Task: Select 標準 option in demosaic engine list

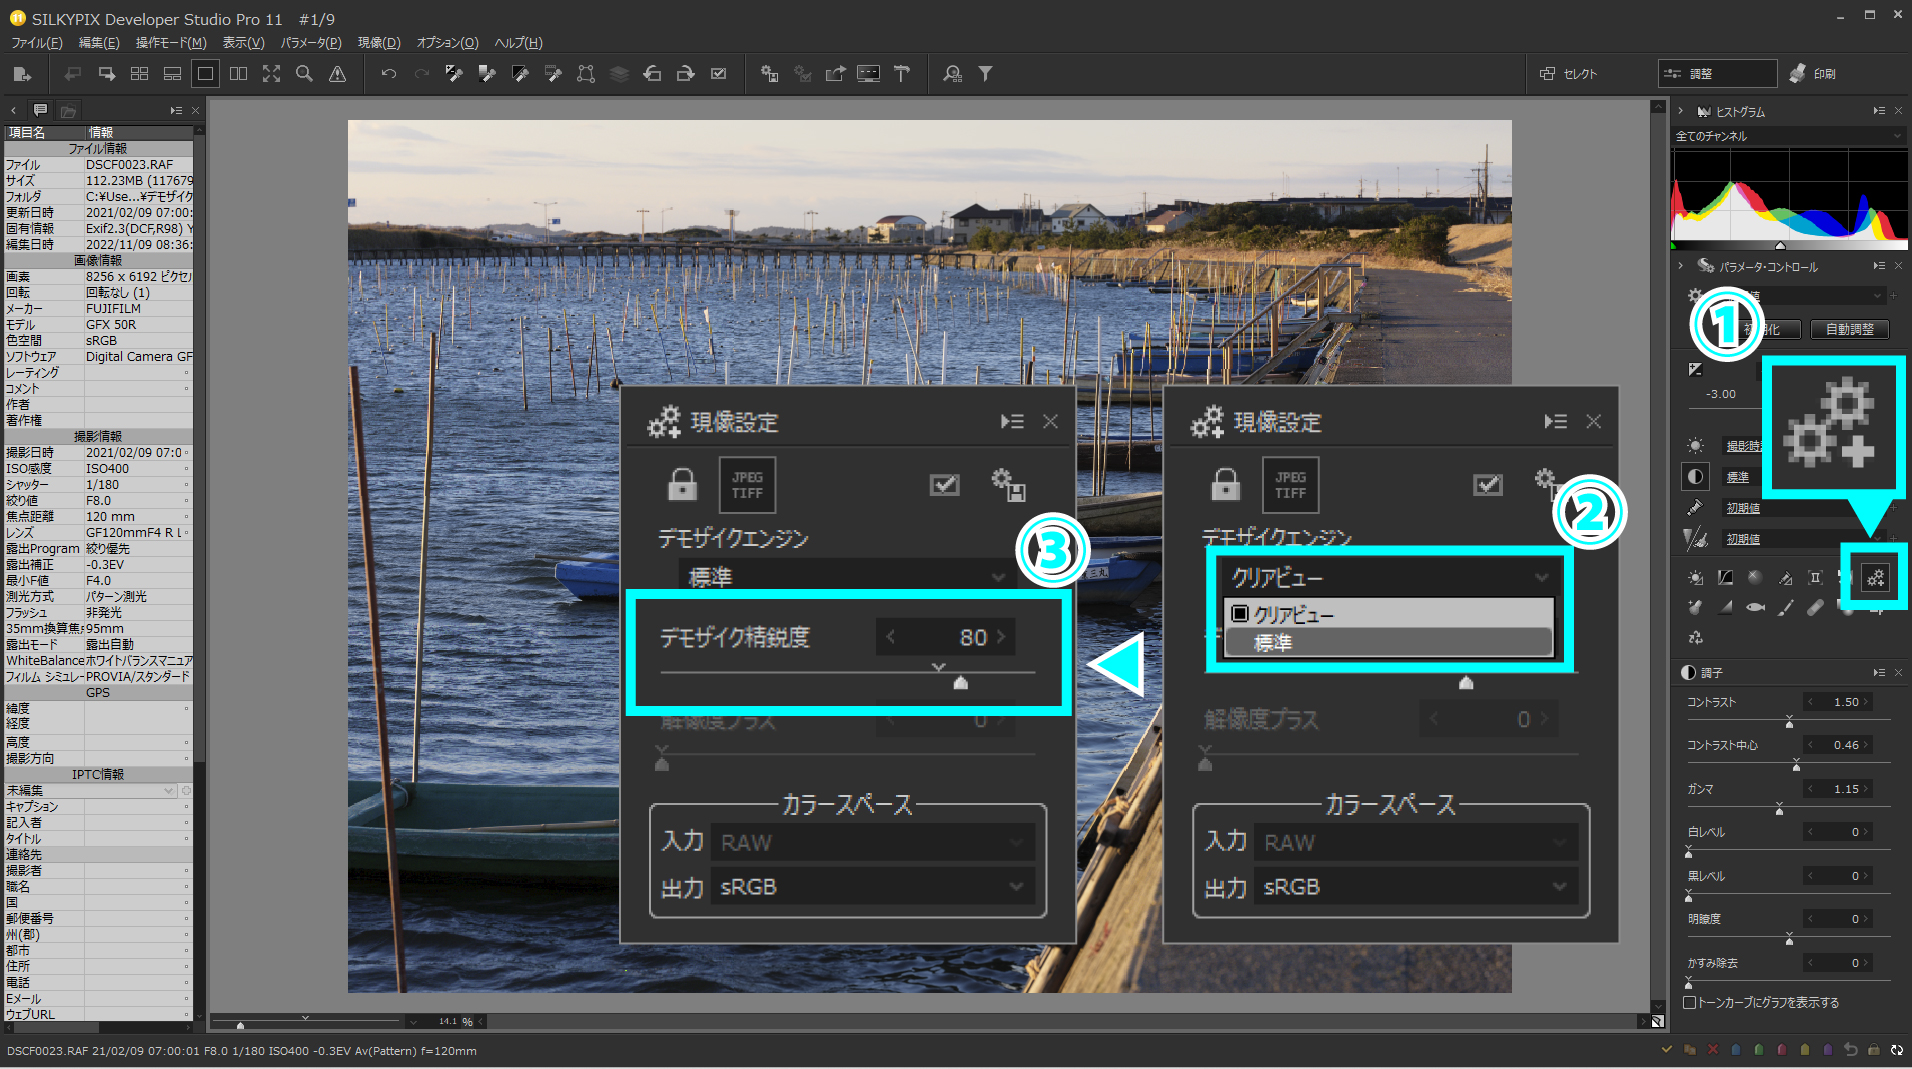Action: pos(1388,643)
